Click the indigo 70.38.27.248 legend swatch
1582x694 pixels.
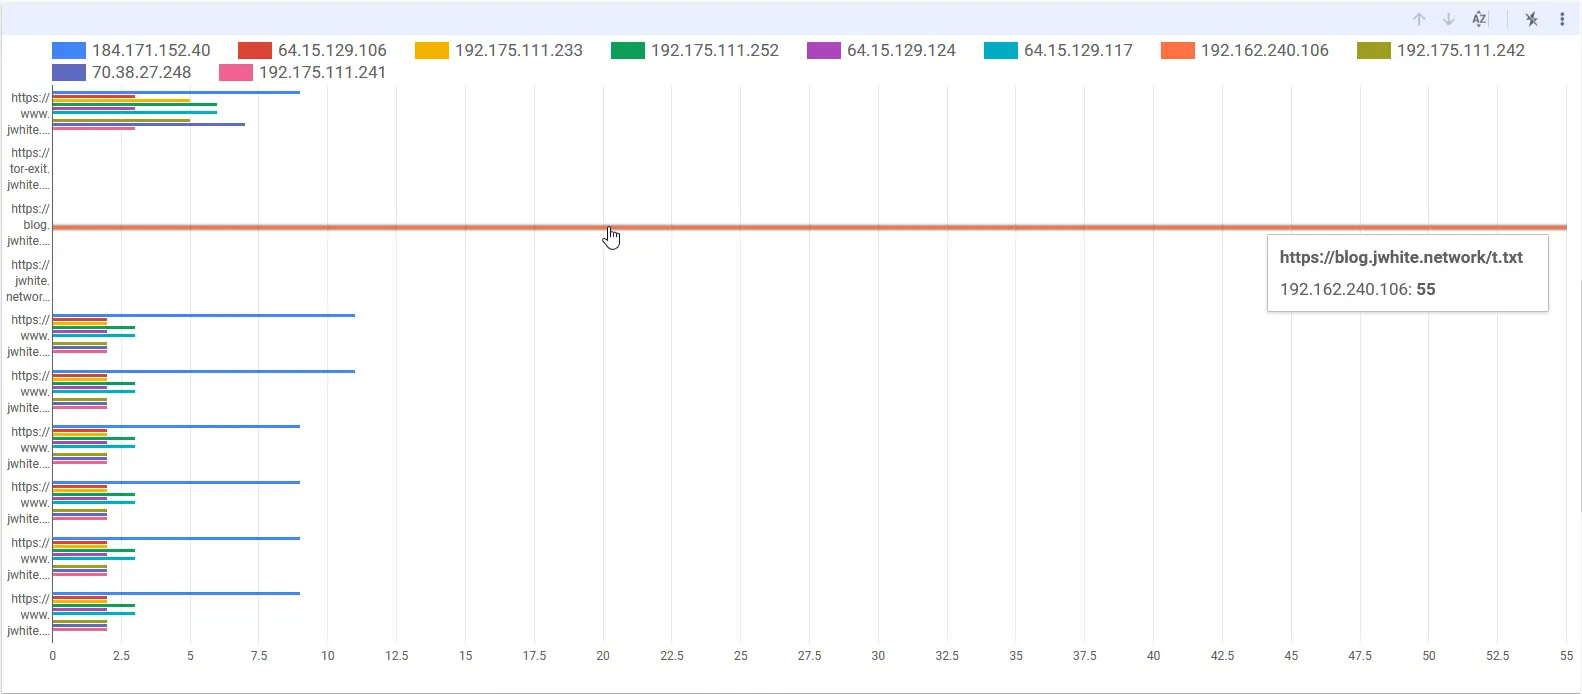[69, 72]
